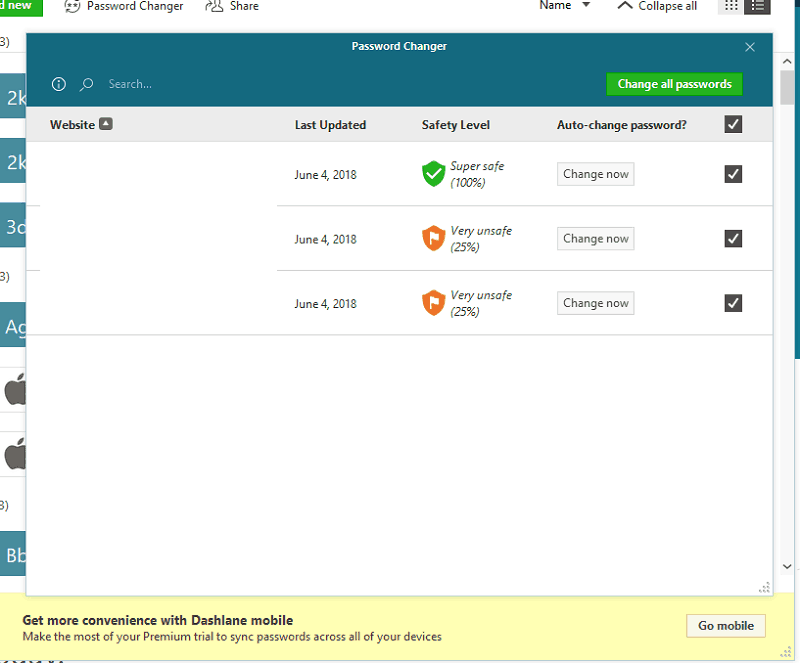Click Change now in the bottom row
Image resolution: width=800 pixels, height=663 pixels.
595,303
